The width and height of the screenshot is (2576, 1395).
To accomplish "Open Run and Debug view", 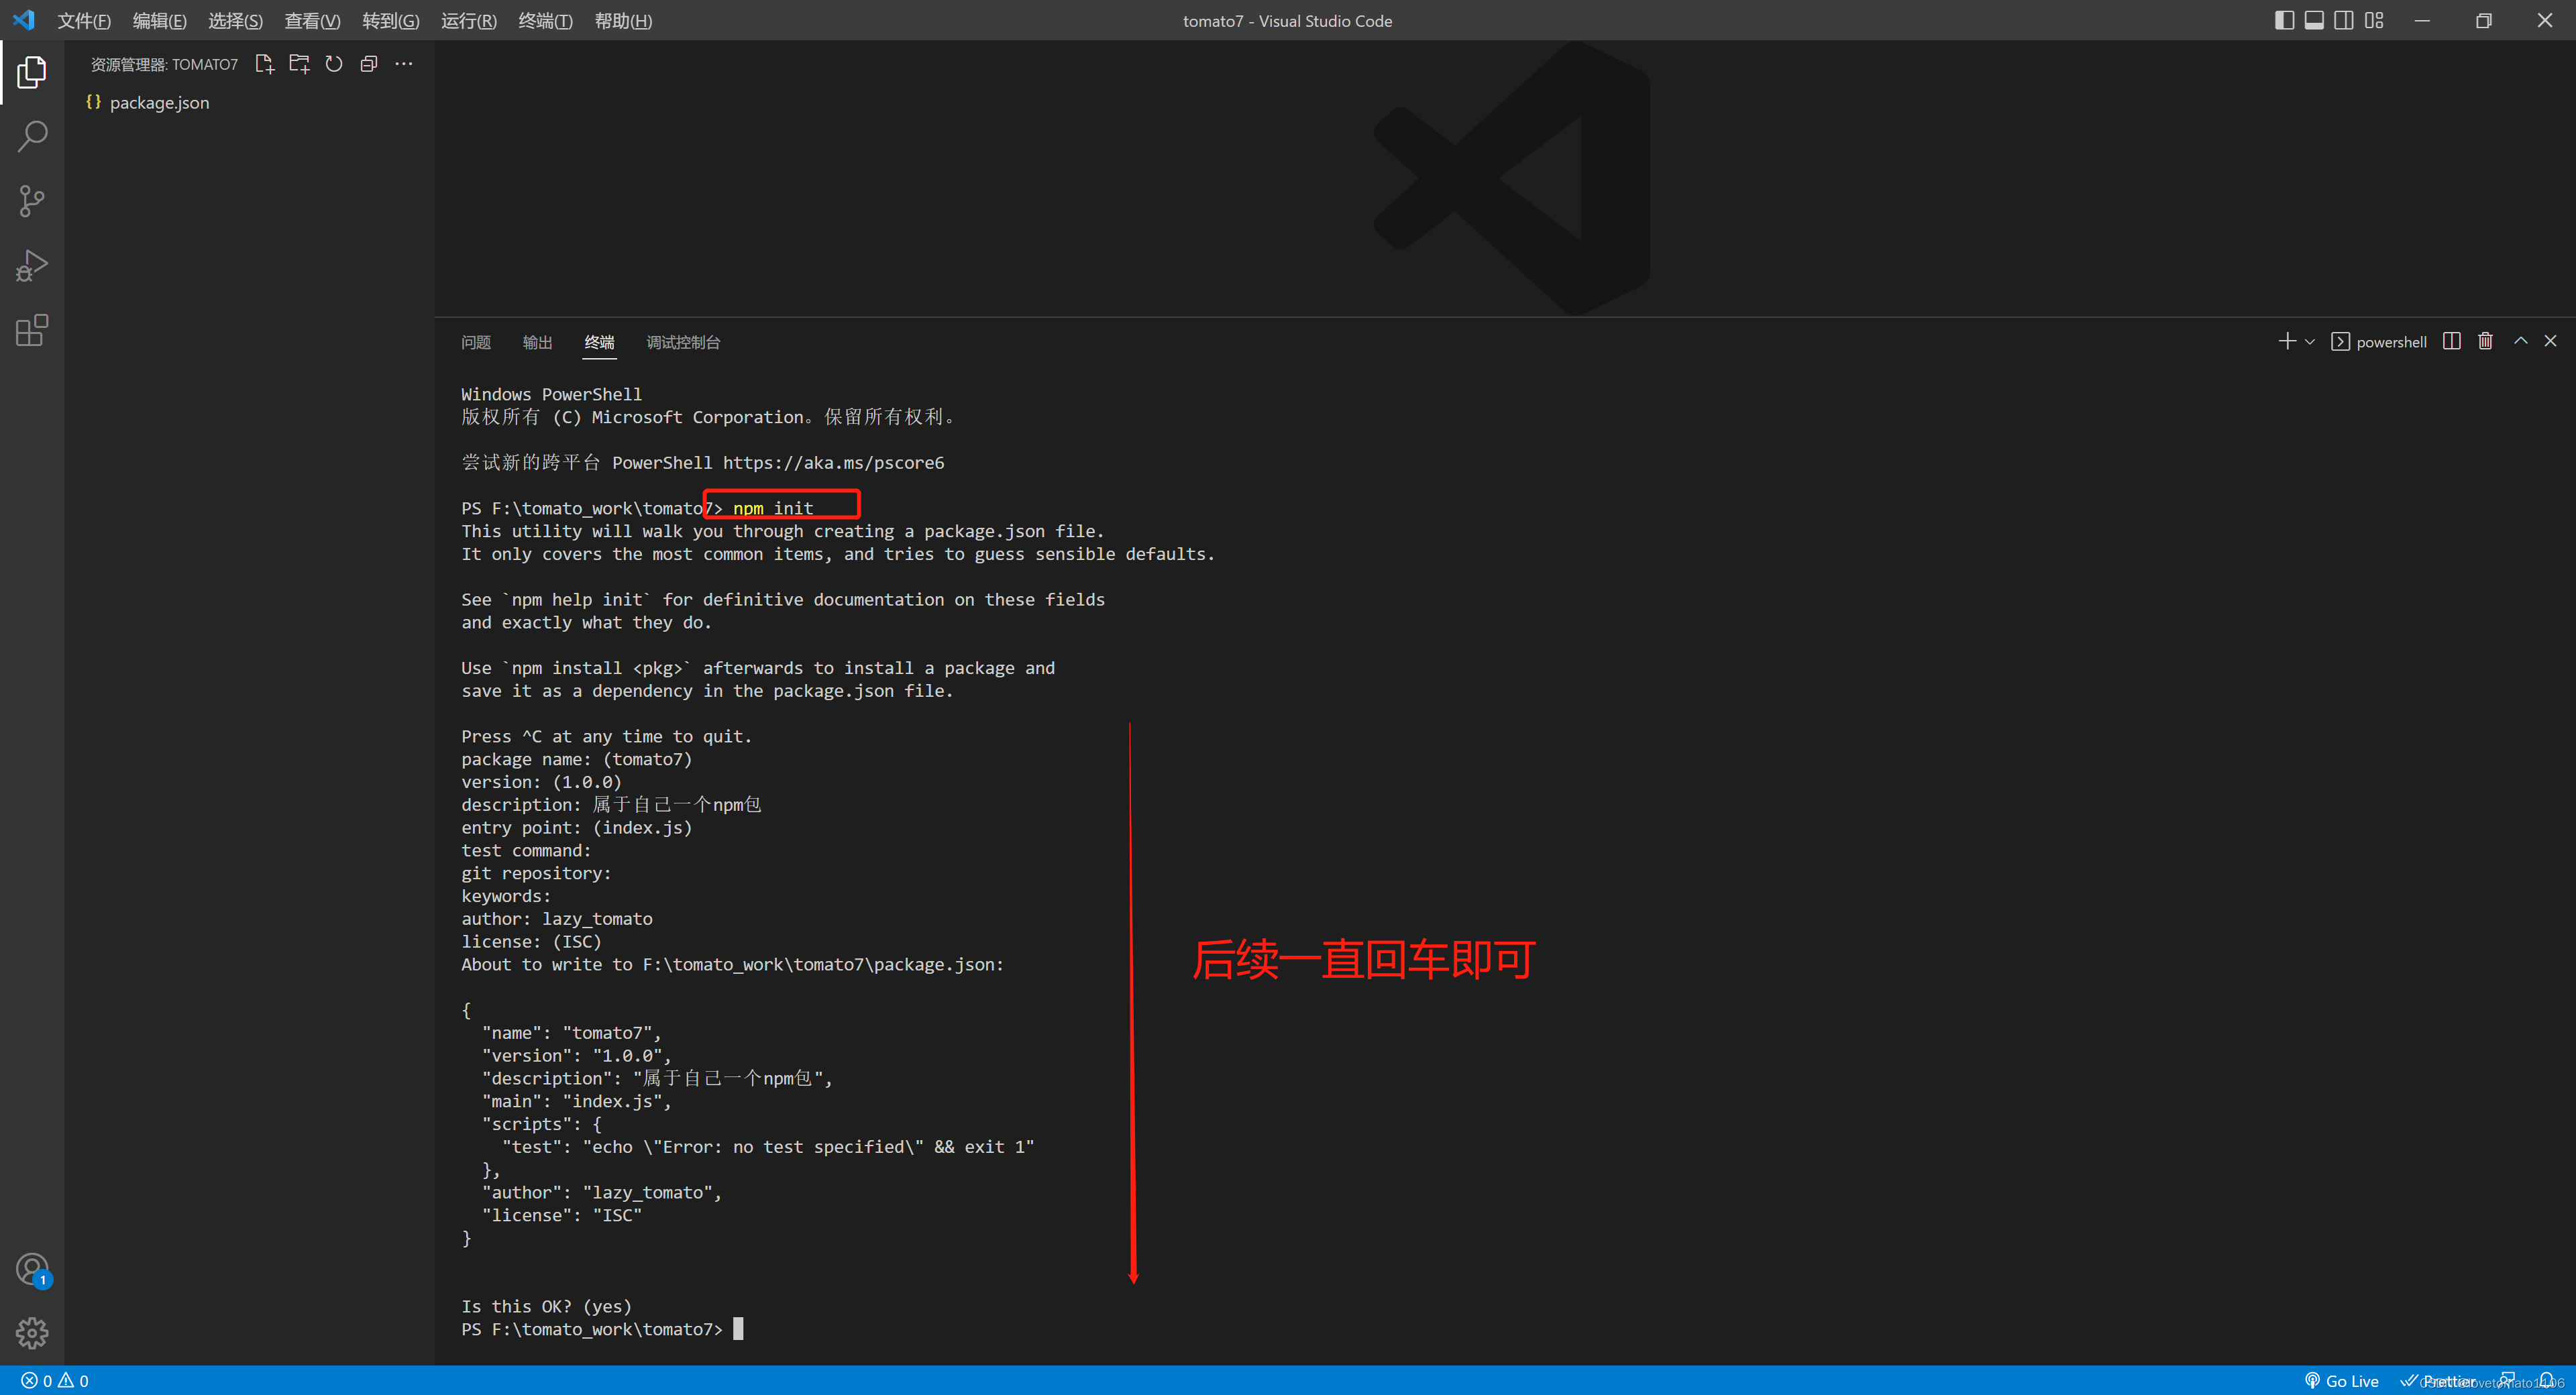I will (x=32, y=266).
